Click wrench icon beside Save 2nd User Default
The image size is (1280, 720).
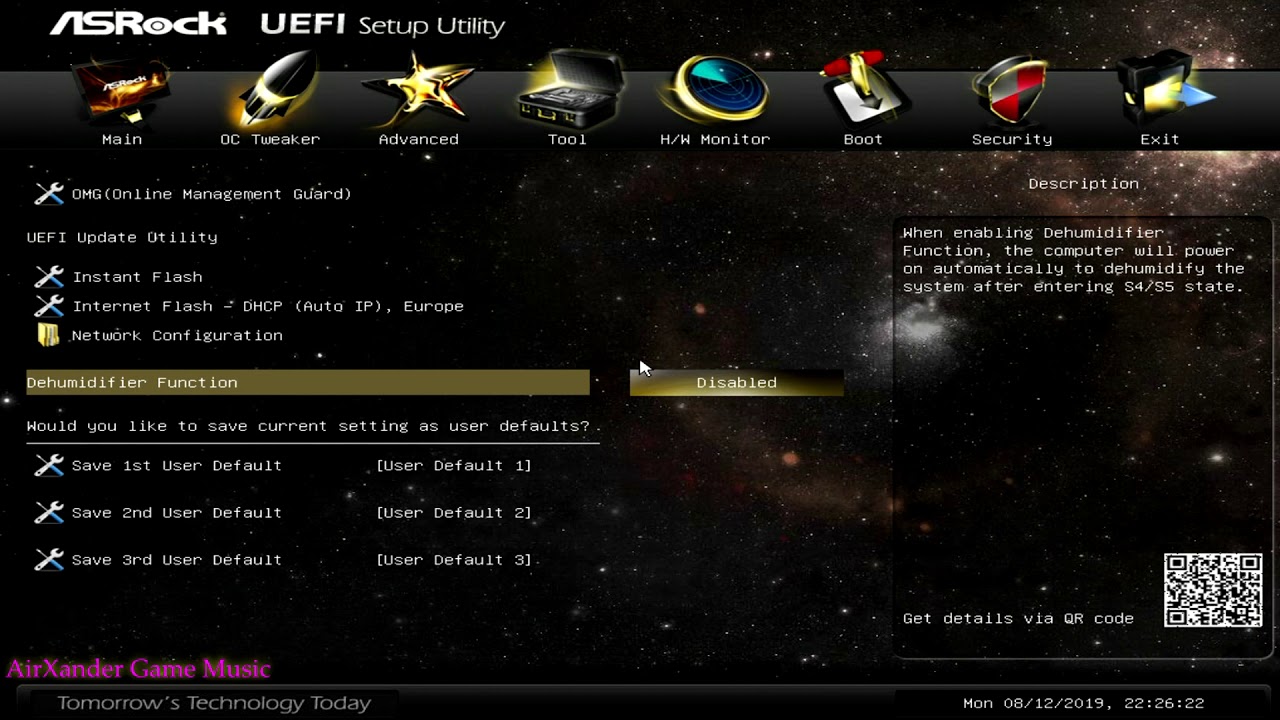click(49, 512)
